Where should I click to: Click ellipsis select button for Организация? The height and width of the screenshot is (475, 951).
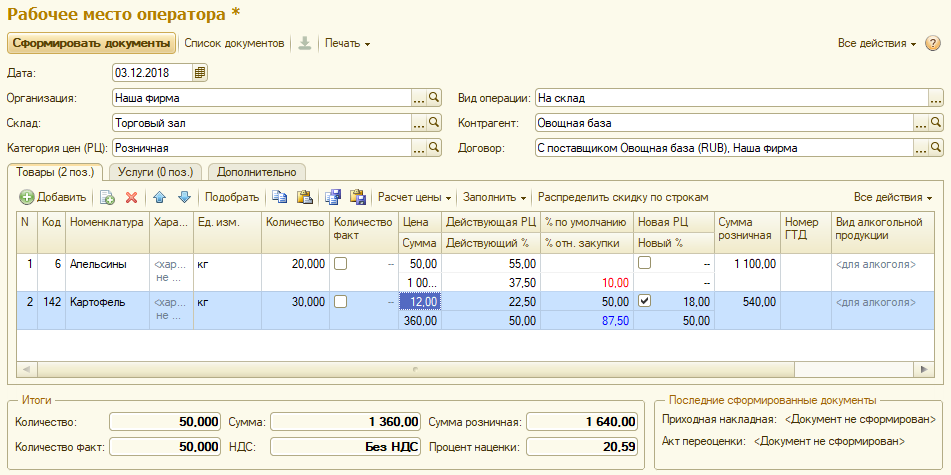419,98
